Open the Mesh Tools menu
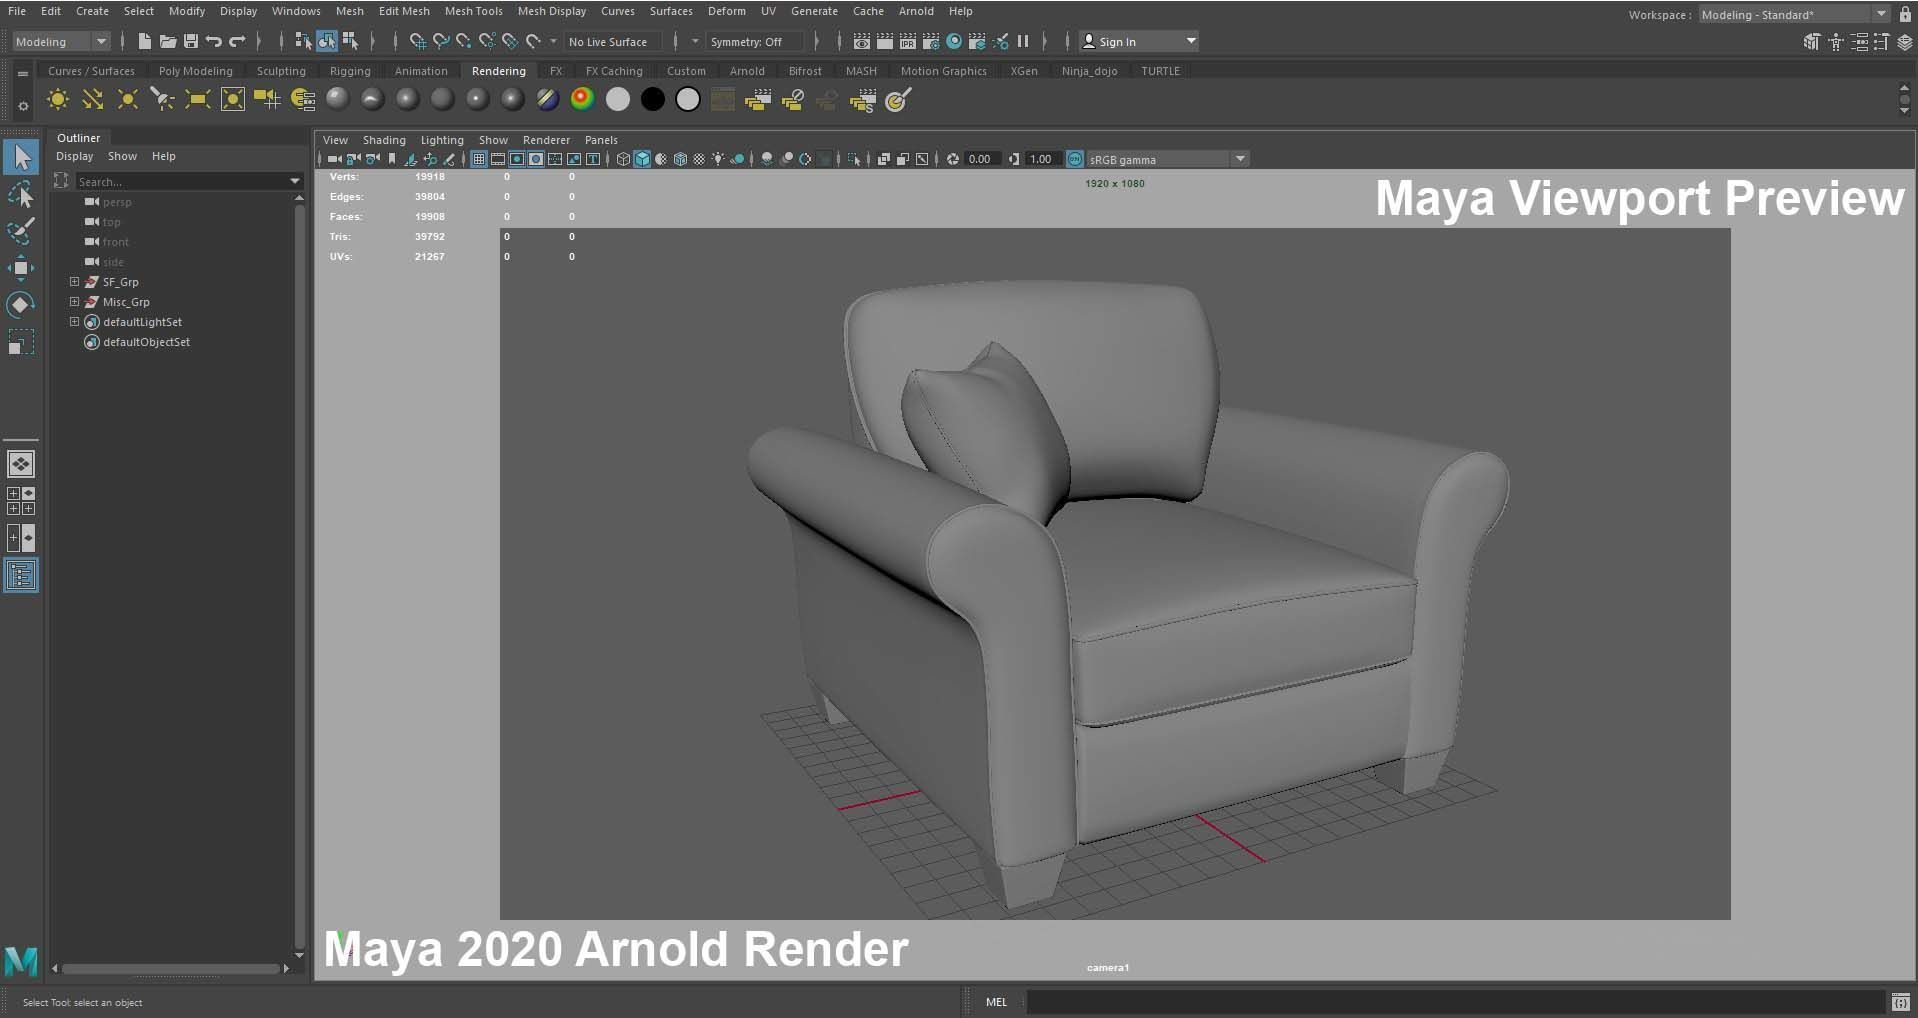This screenshot has height=1018, width=1918. (x=473, y=11)
